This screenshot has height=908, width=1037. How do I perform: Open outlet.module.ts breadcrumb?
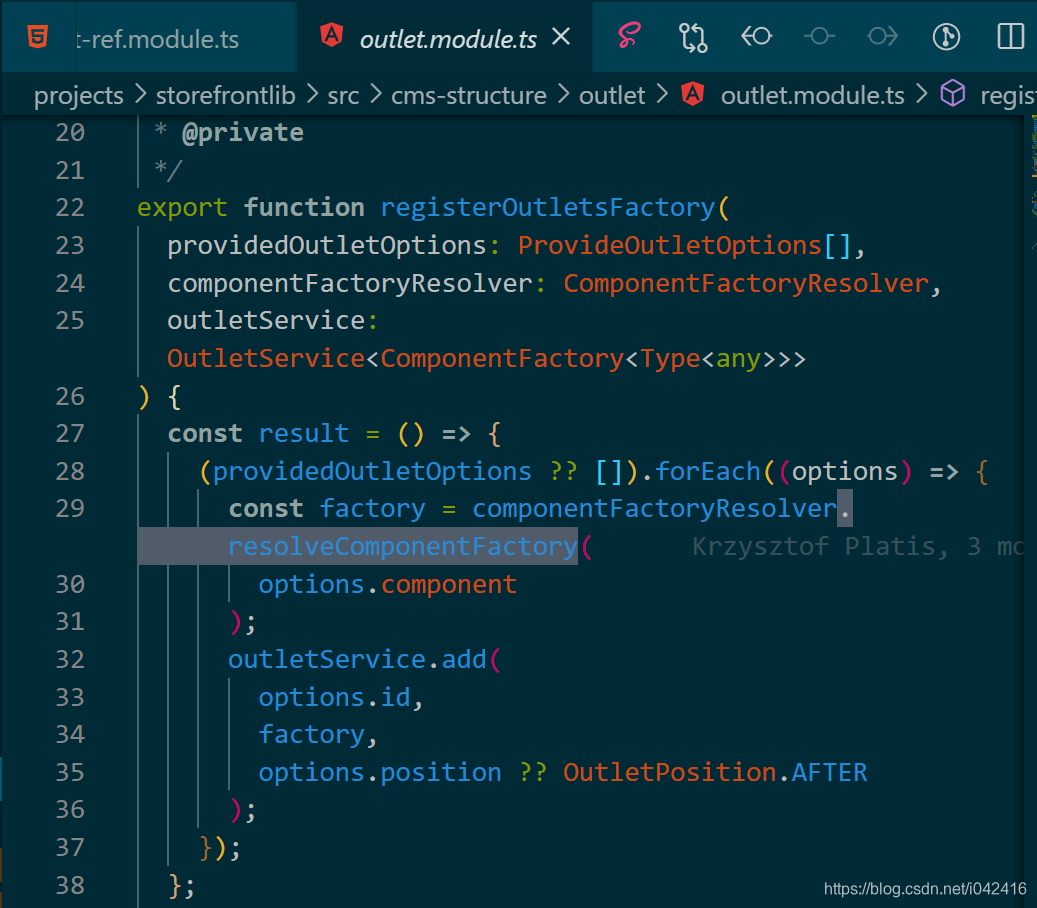click(x=812, y=96)
